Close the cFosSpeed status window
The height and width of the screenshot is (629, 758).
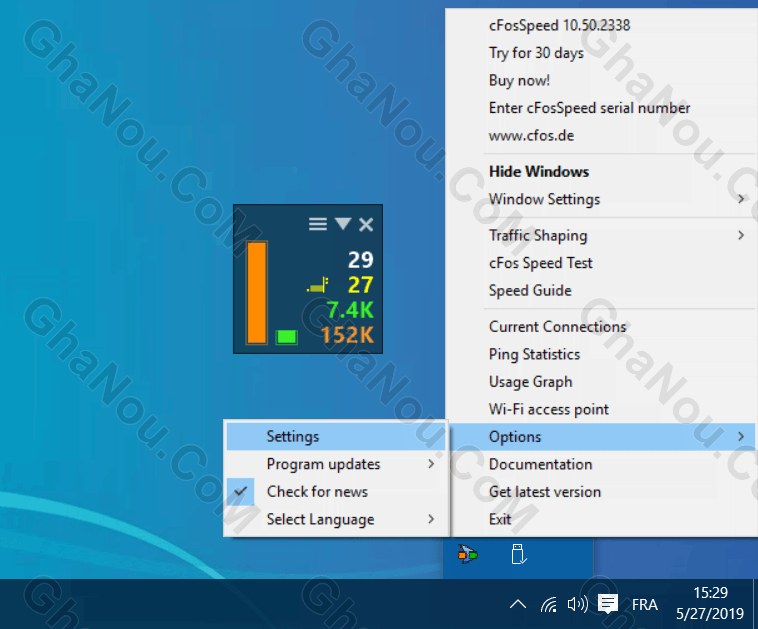(x=366, y=224)
